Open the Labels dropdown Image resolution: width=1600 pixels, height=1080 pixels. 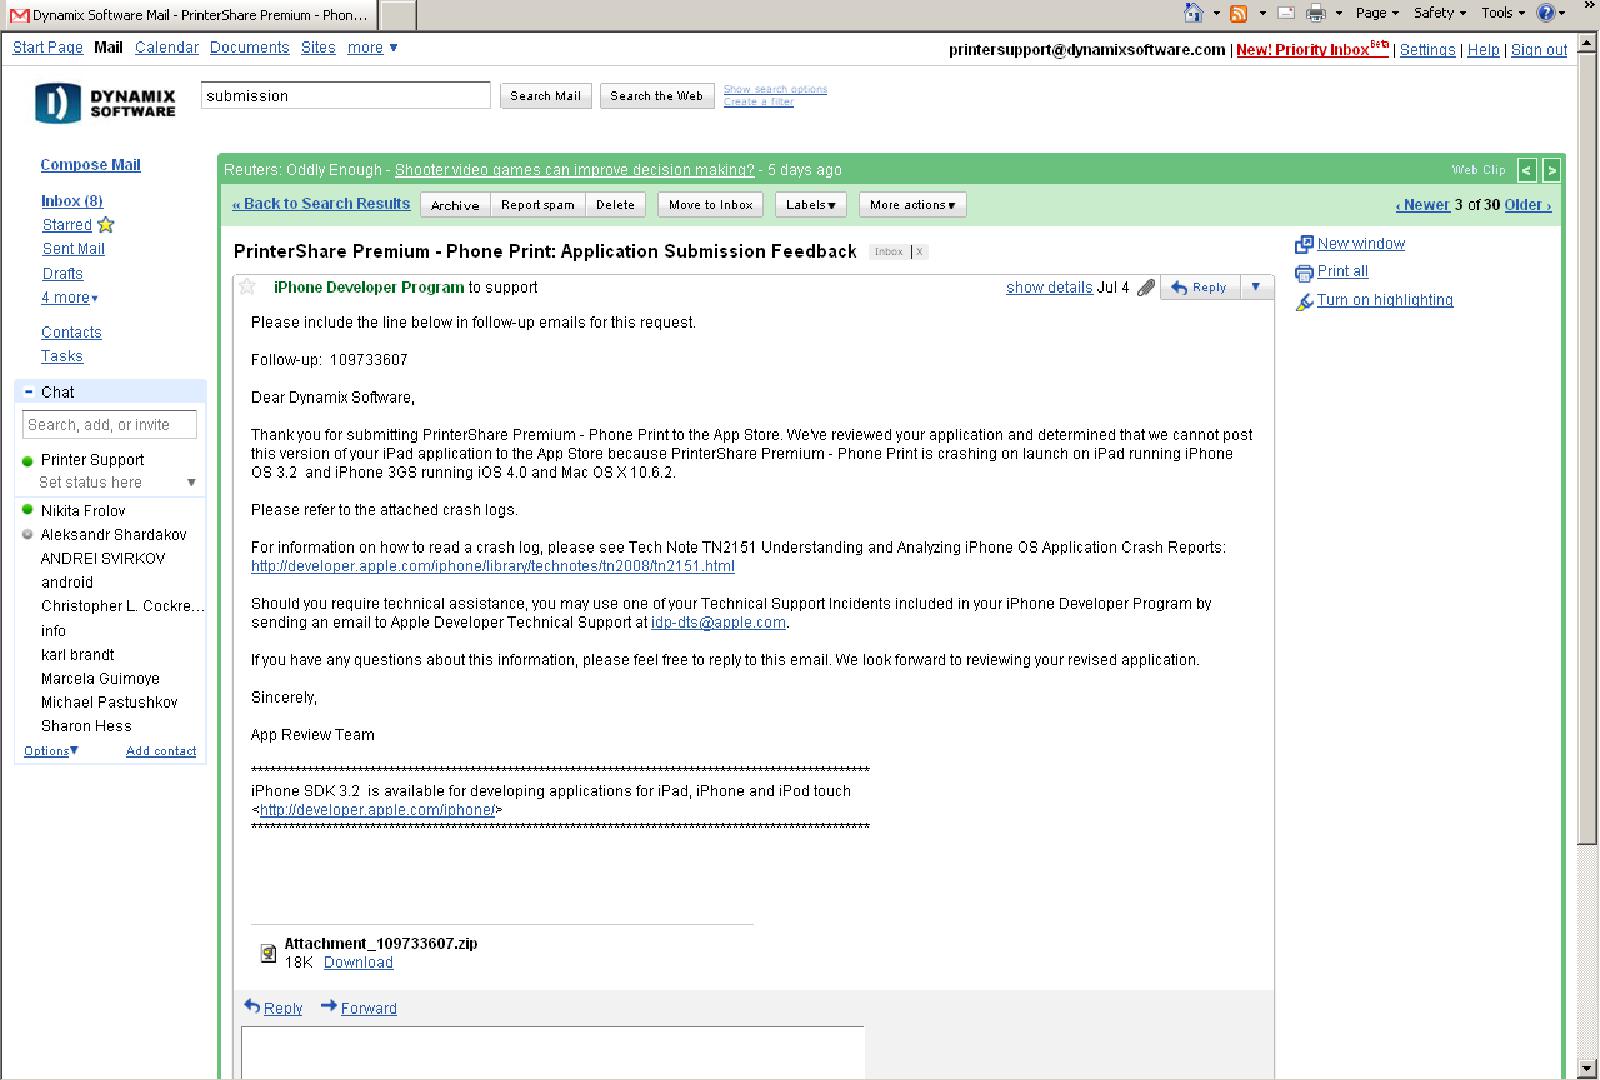(x=811, y=205)
